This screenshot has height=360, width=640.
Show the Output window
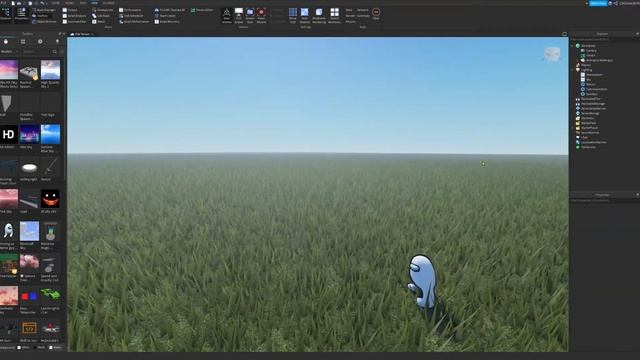[70, 10]
